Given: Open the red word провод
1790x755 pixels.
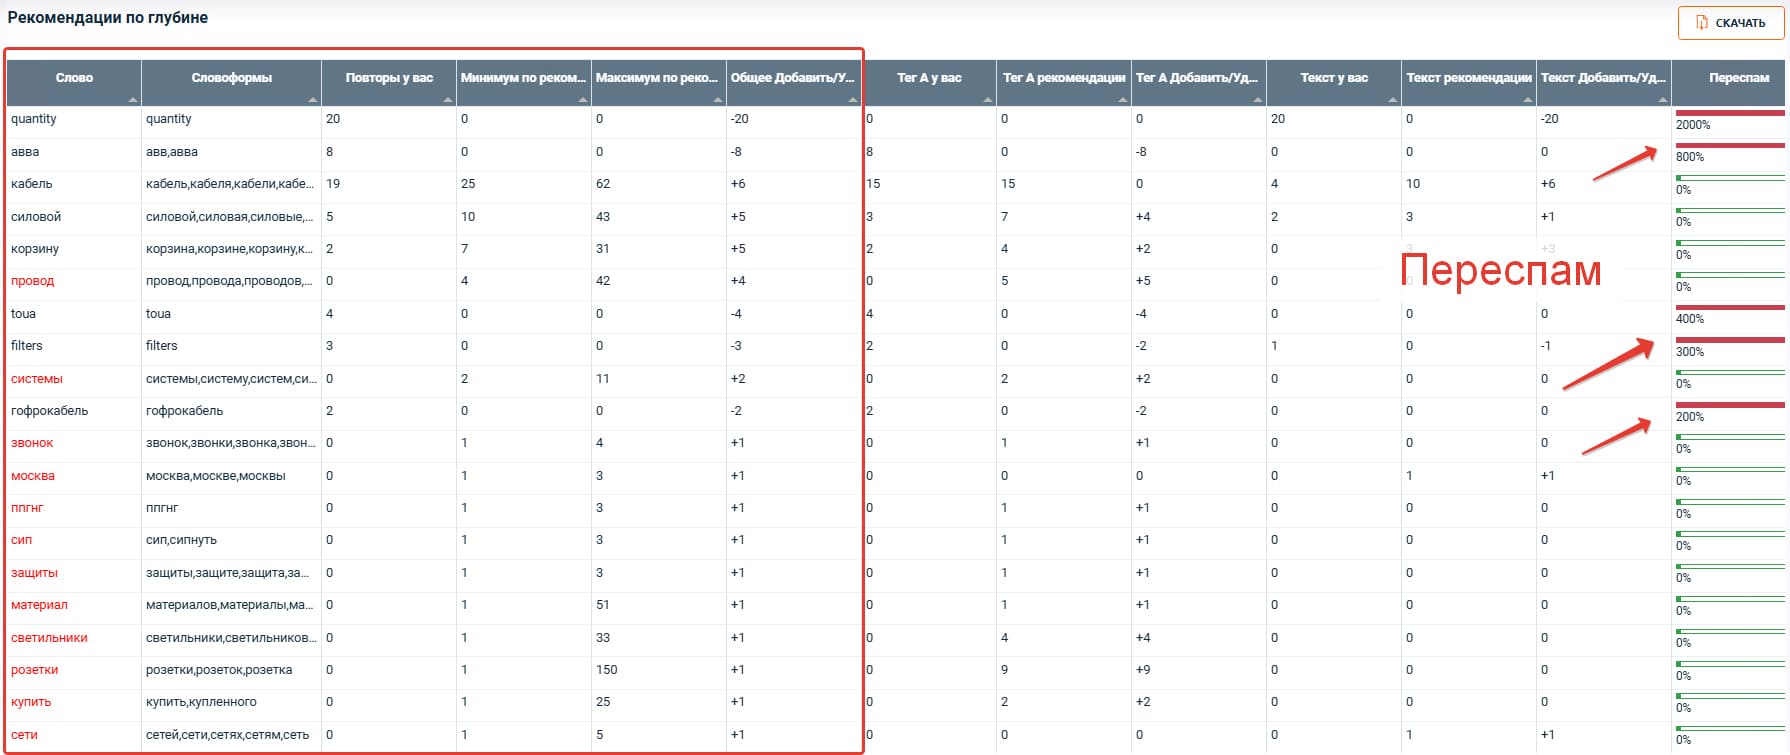Looking at the screenshot, I should [33, 281].
